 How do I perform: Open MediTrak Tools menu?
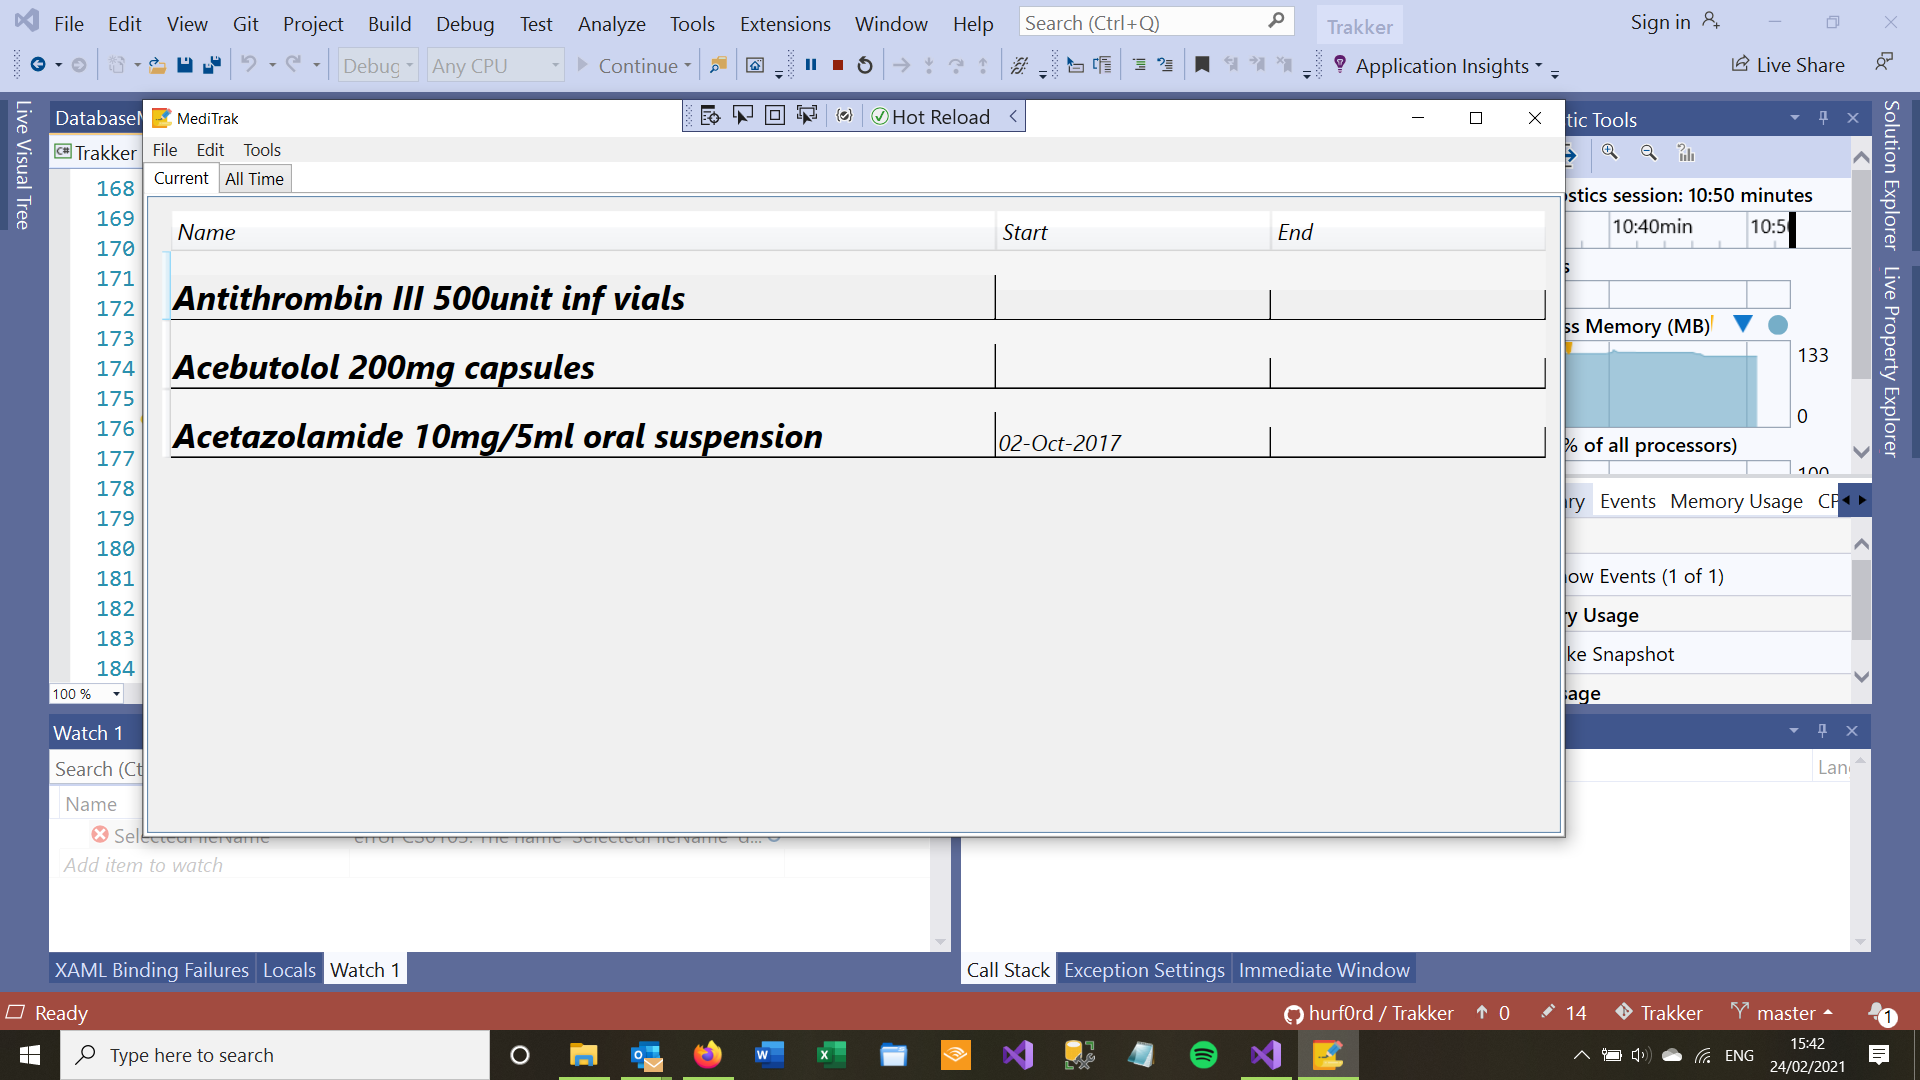click(x=262, y=150)
